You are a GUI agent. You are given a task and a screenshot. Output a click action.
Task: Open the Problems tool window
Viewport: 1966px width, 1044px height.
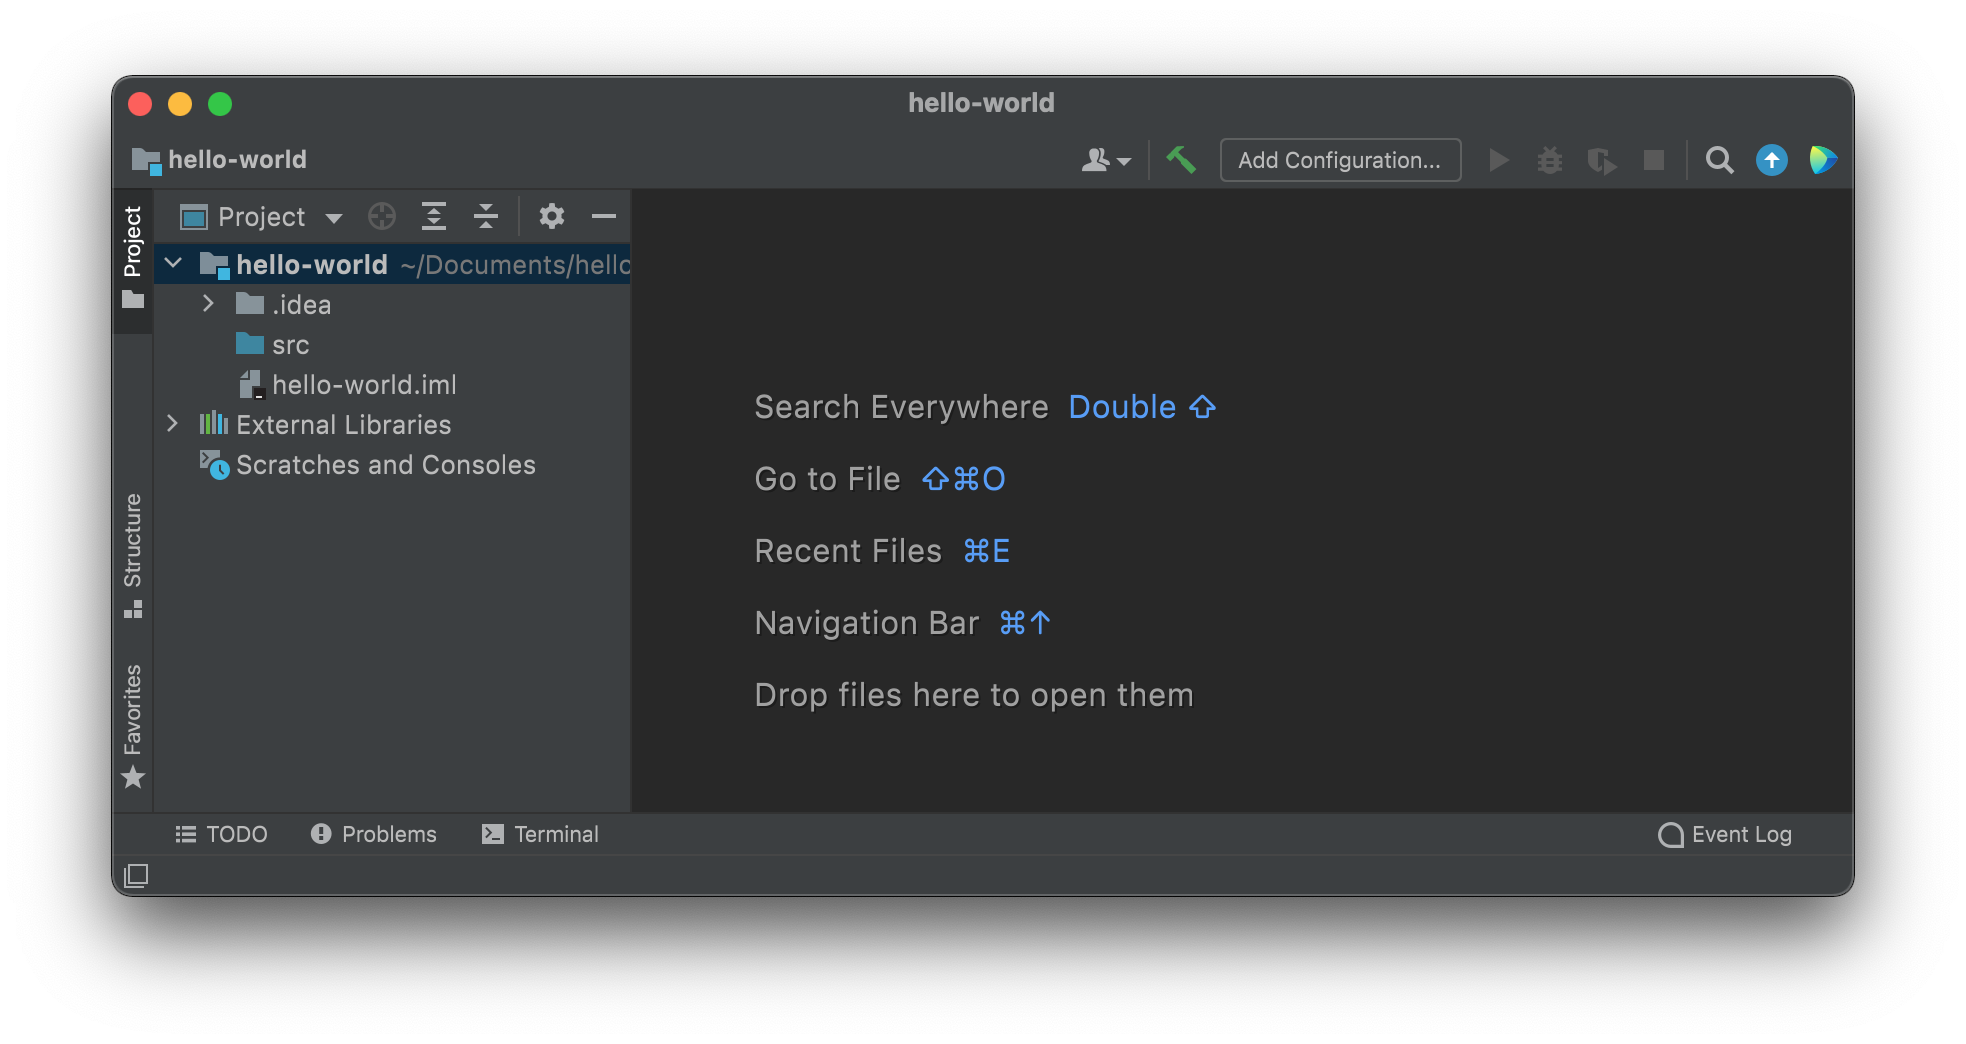(374, 834)
